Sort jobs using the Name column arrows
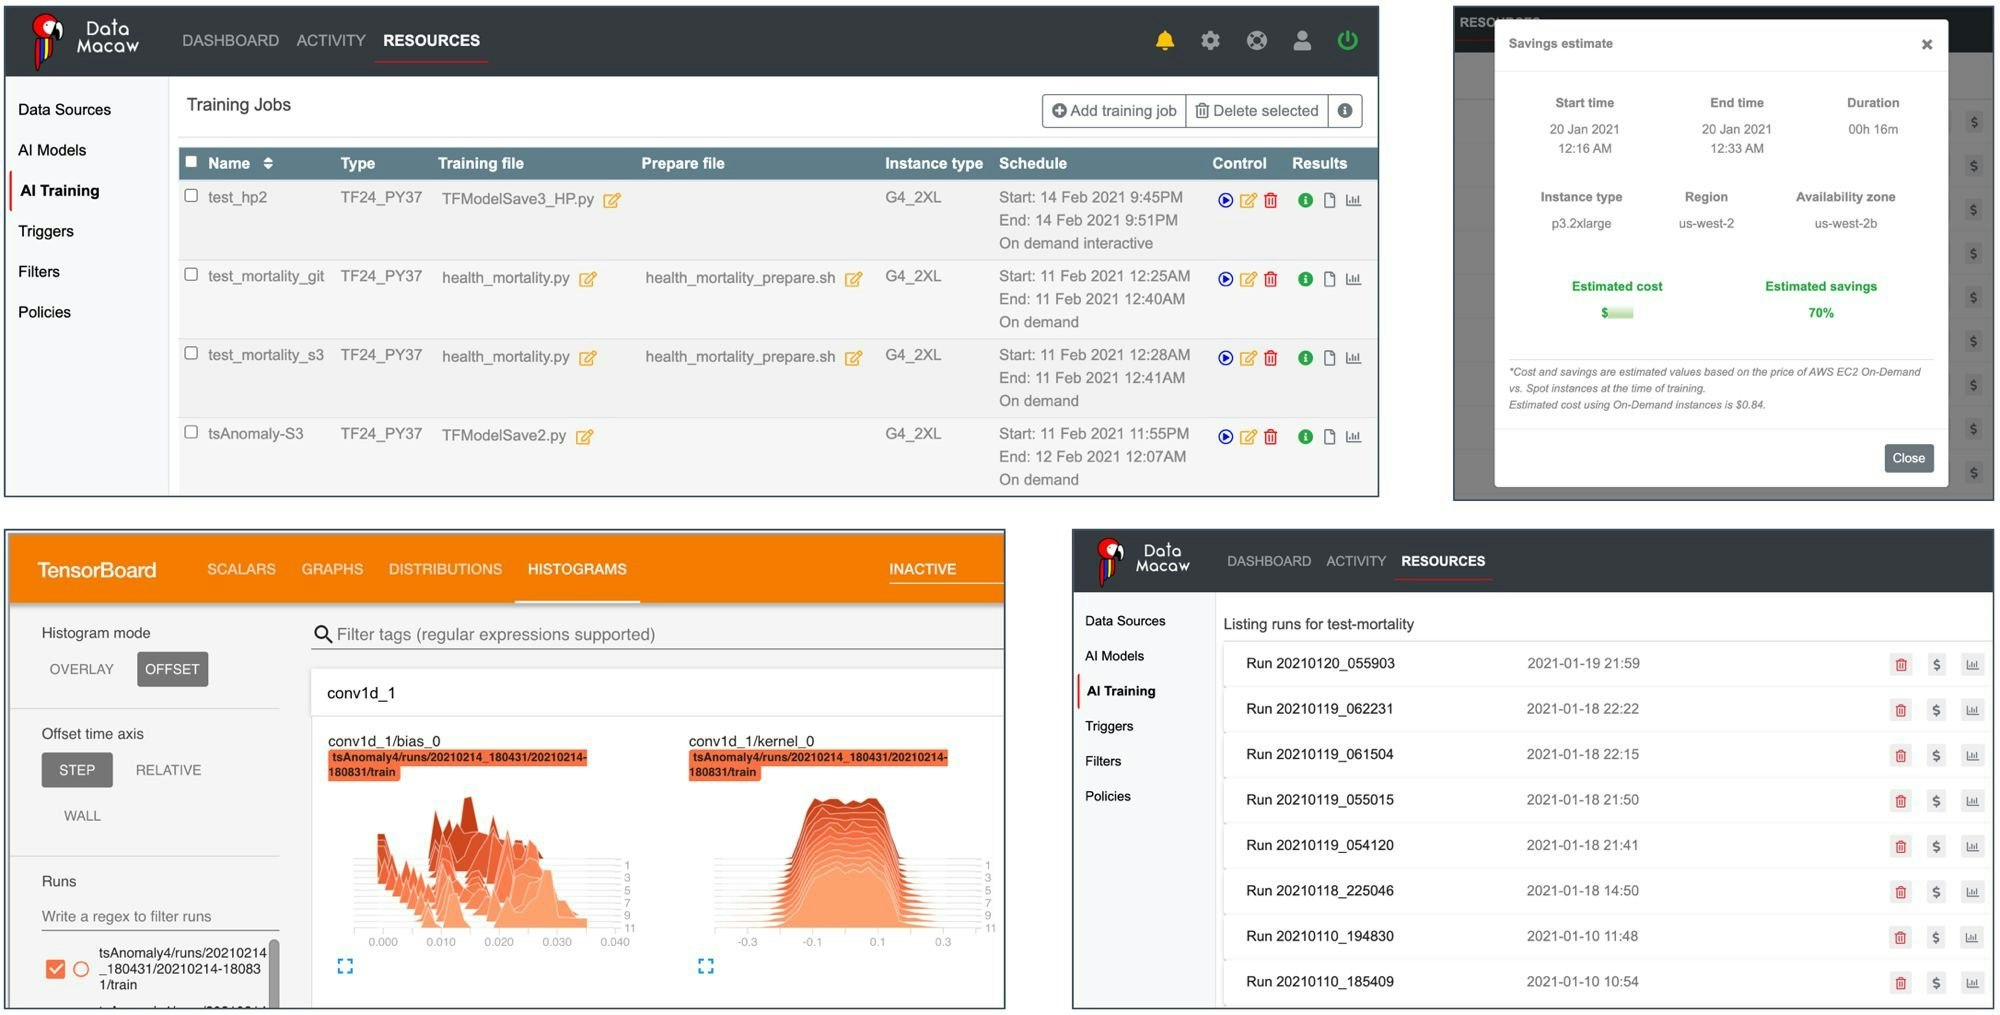Viewport: 2000px width, 1015px height. point(268,163)
